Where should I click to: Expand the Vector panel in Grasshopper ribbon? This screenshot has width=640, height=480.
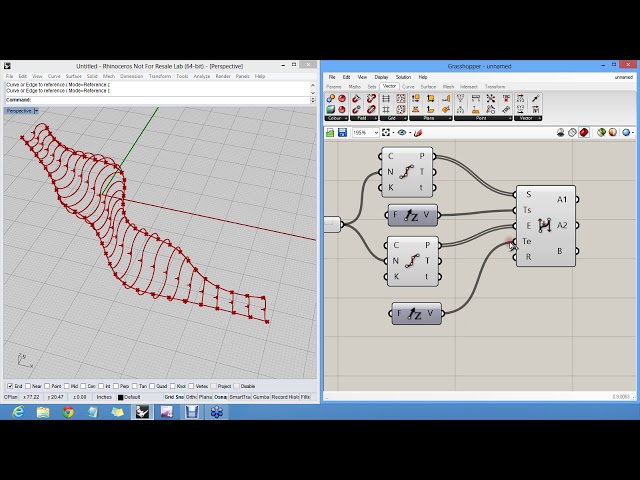[540, 118]
